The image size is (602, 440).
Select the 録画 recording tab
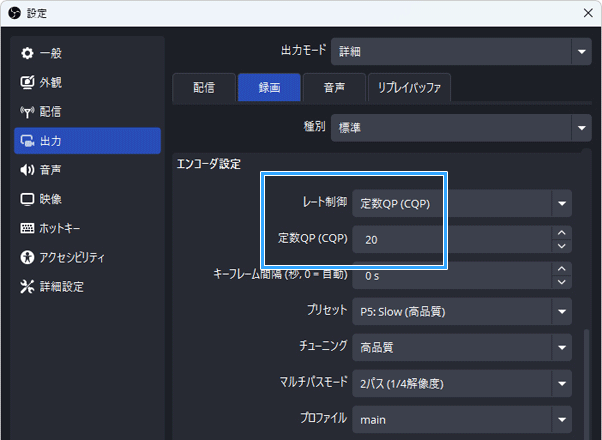(269, 88)
